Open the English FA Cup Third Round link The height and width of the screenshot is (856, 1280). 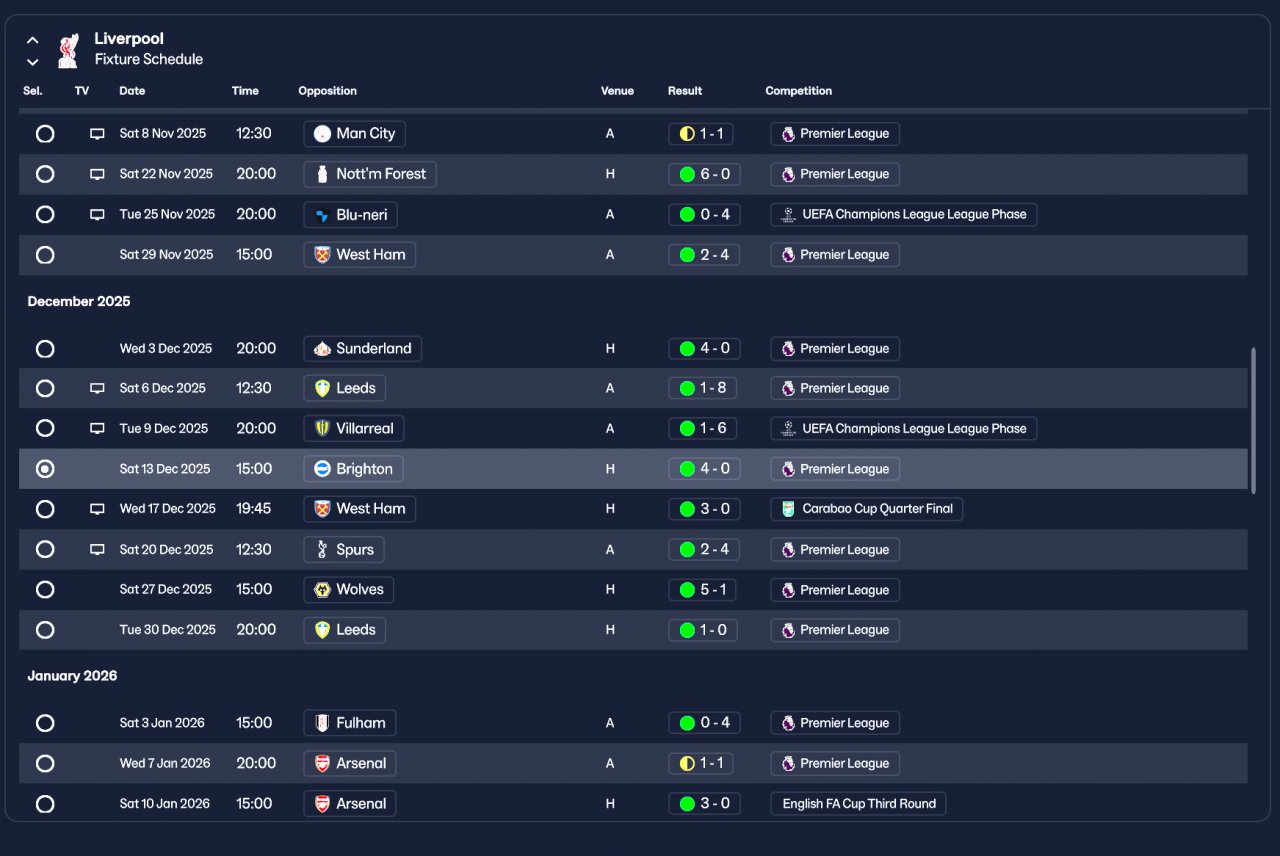point(858,804)
